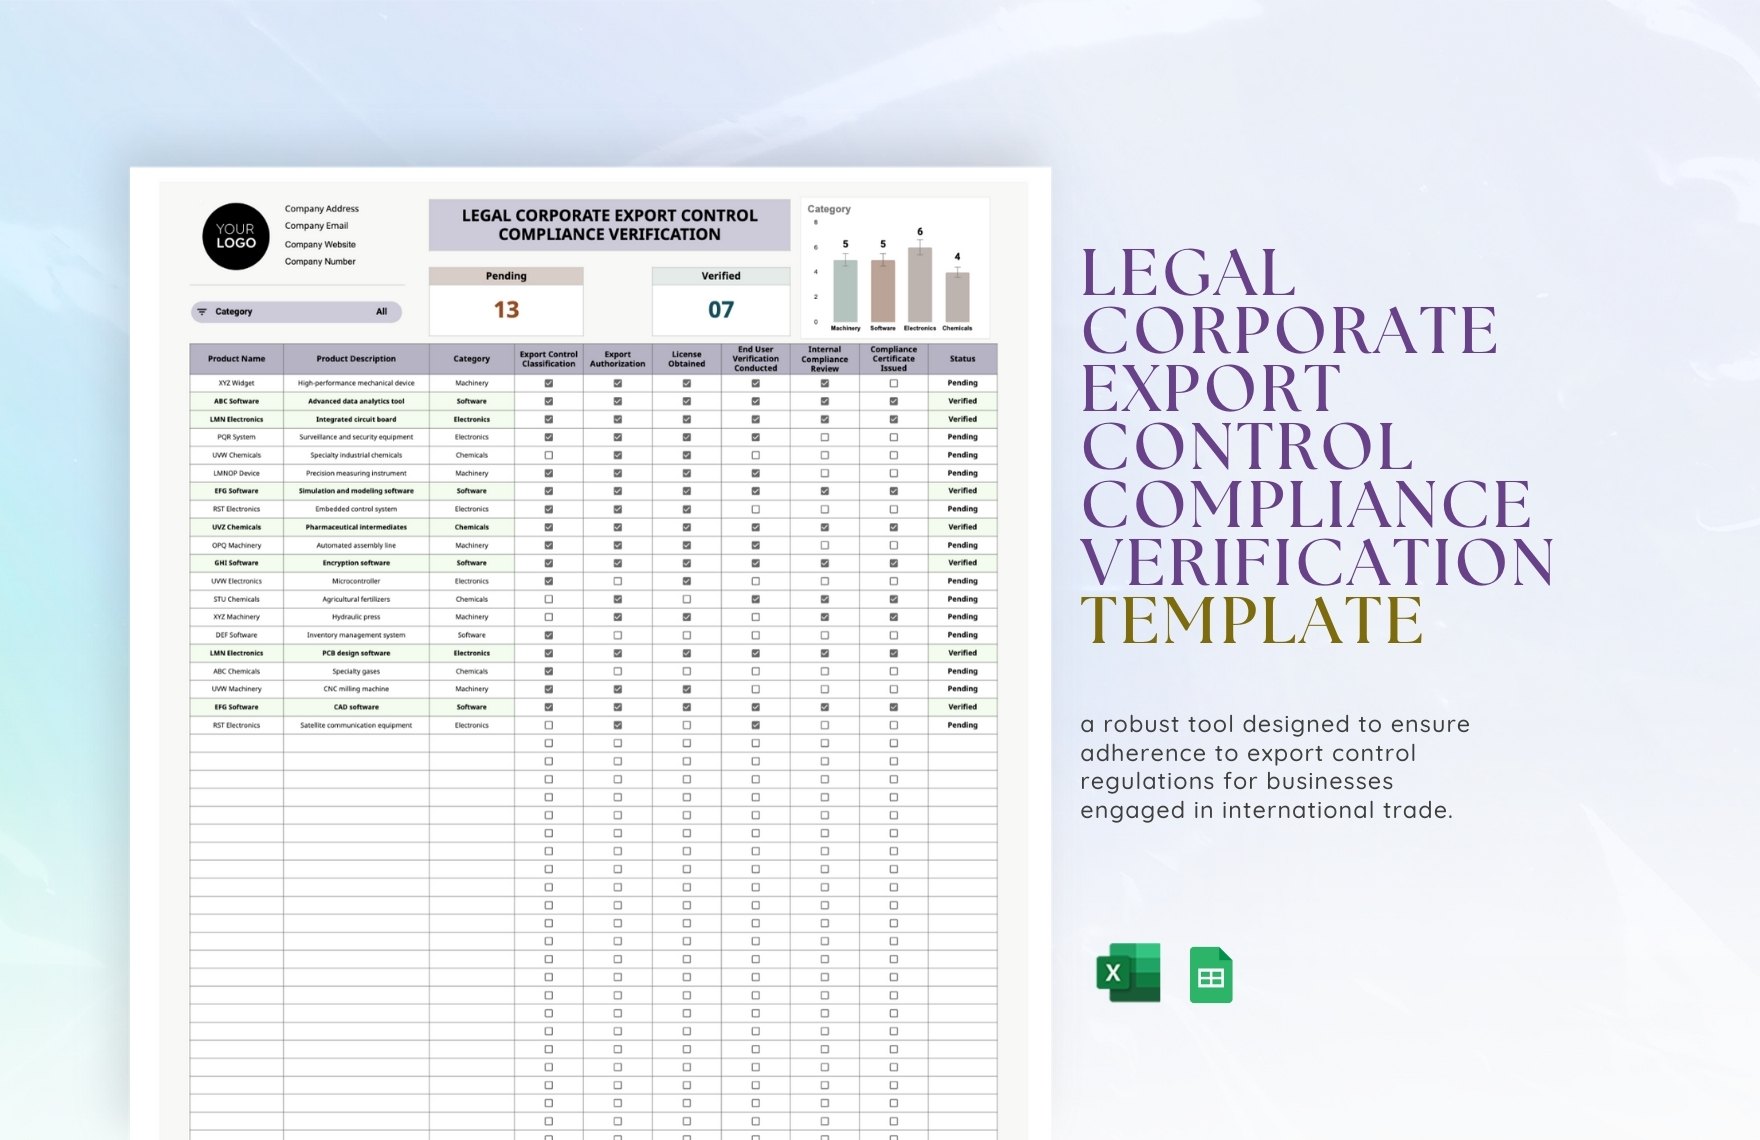The image size is (1760, 1140).
Task: Click the Pending summary label
Action: [x=506, y=276]
